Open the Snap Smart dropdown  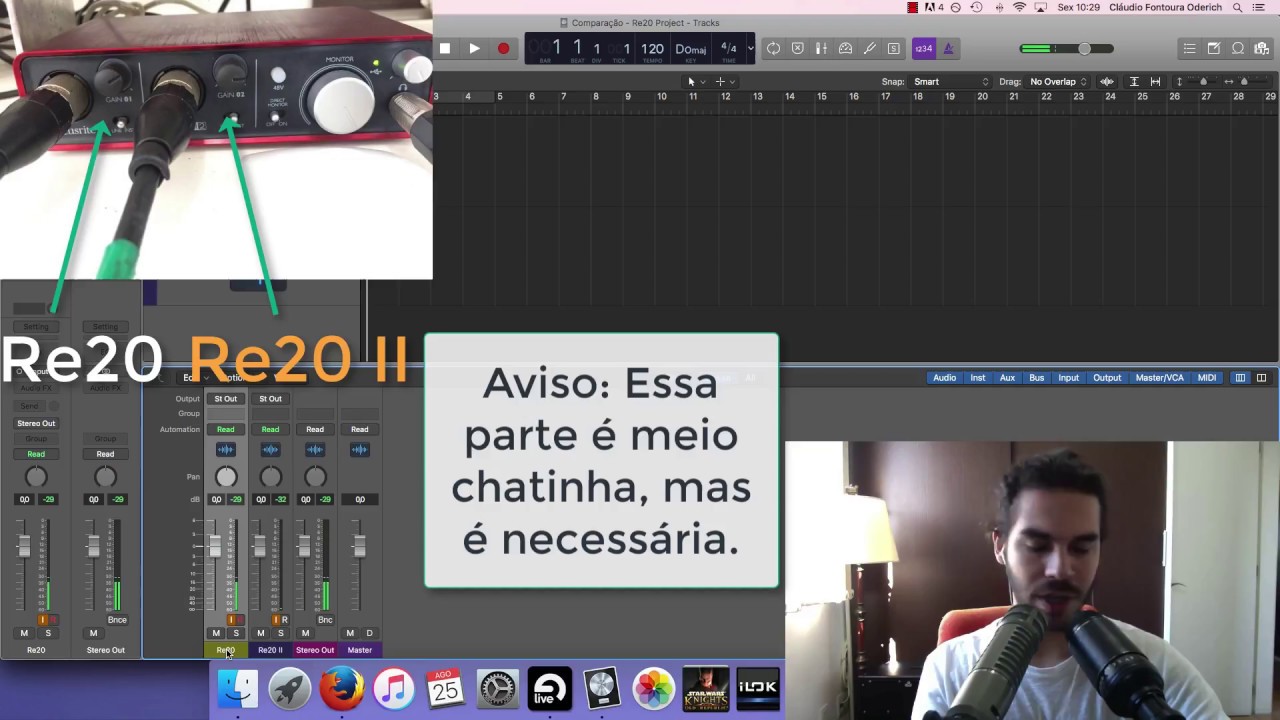click(x=950, y=81)
